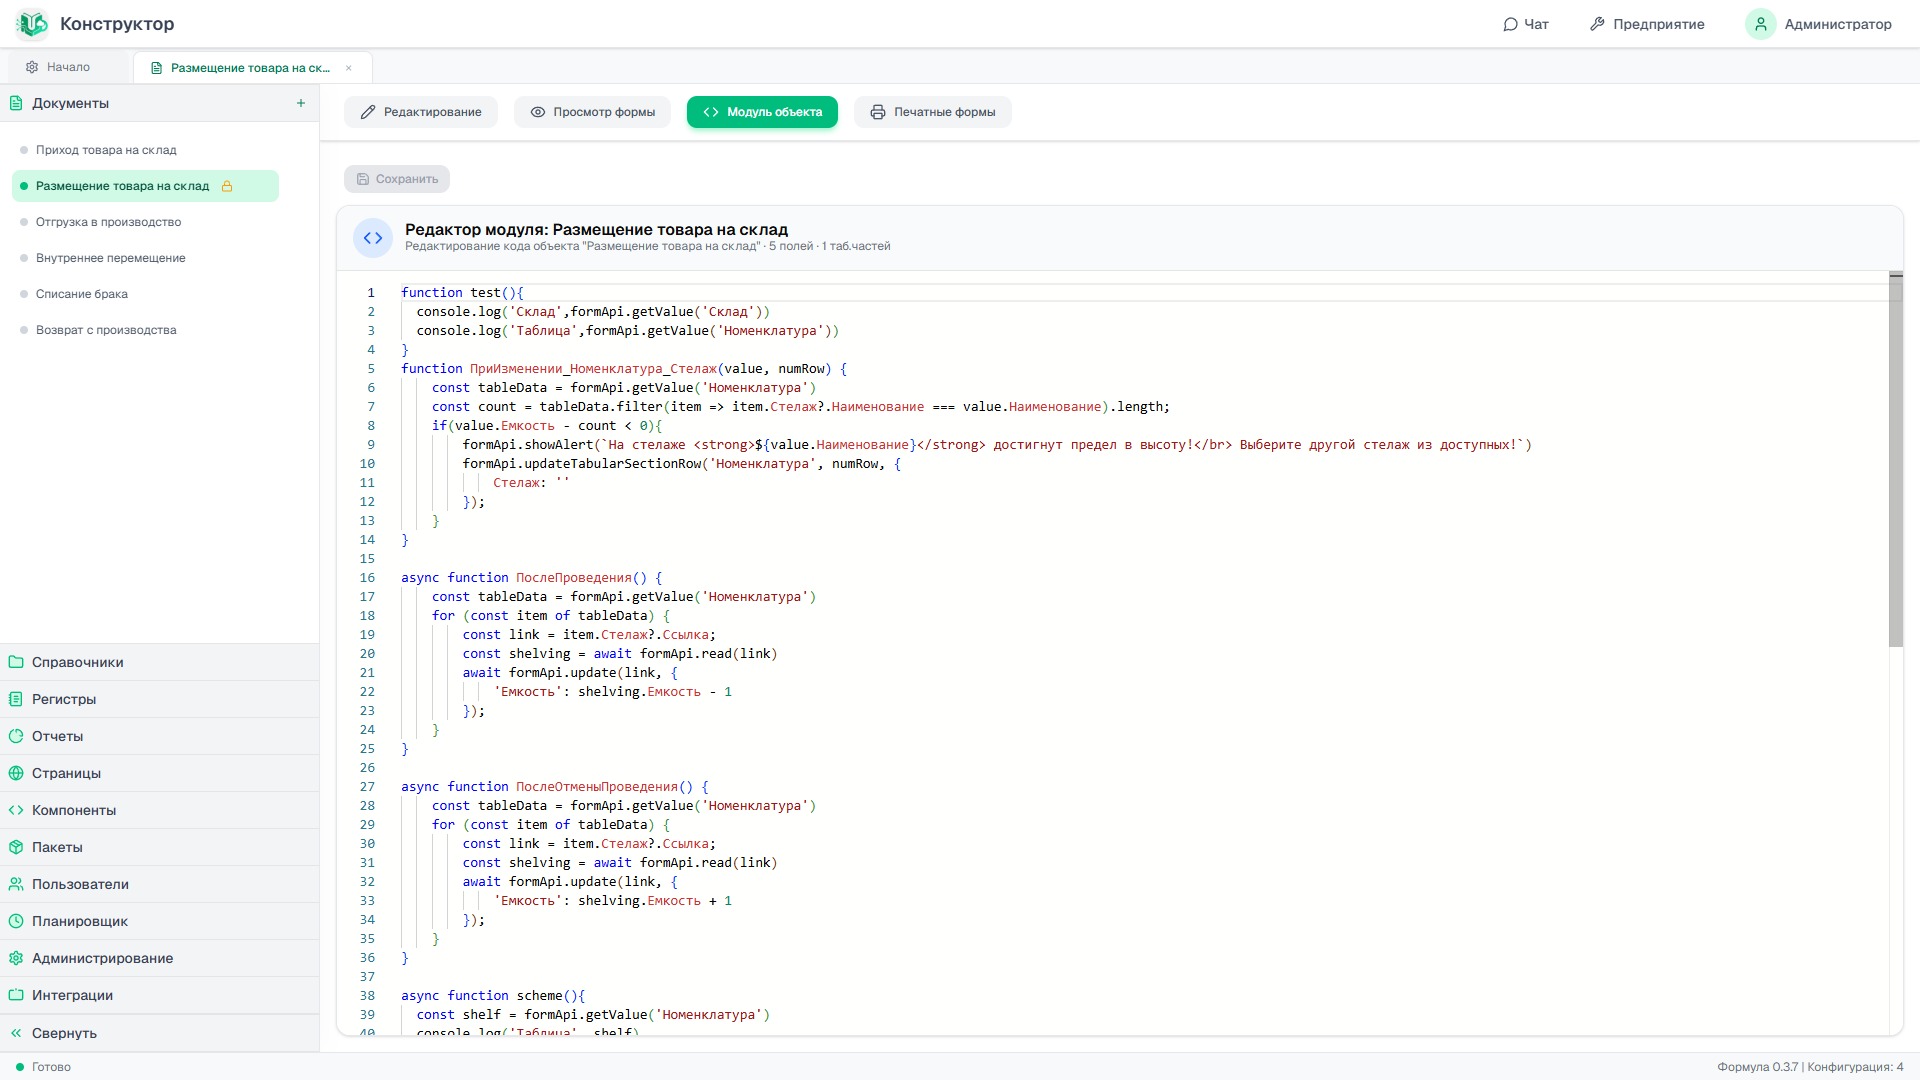This screenshot has height=1080, width=1920.
Task: Expand the Пользователи section
Action: 160,884
